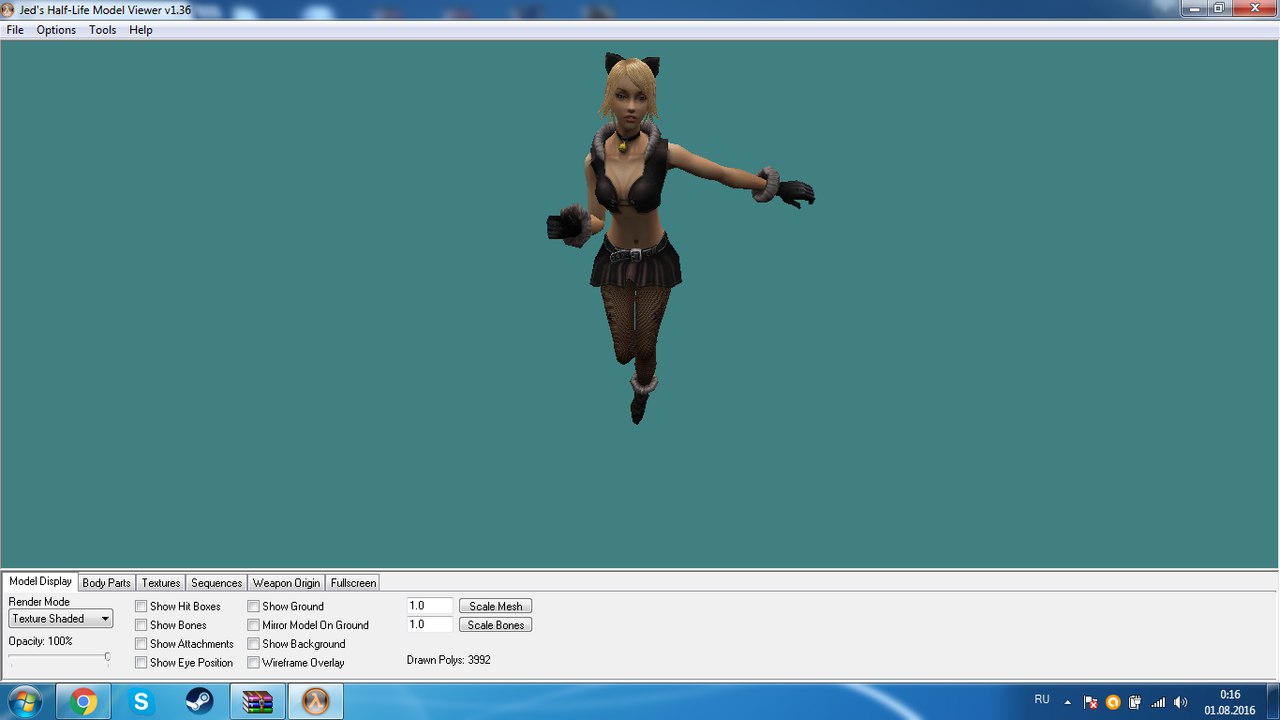Screen dimensions: 1280x720
Task: Click the Scale Bones button
Action: (x=496, y=625)
